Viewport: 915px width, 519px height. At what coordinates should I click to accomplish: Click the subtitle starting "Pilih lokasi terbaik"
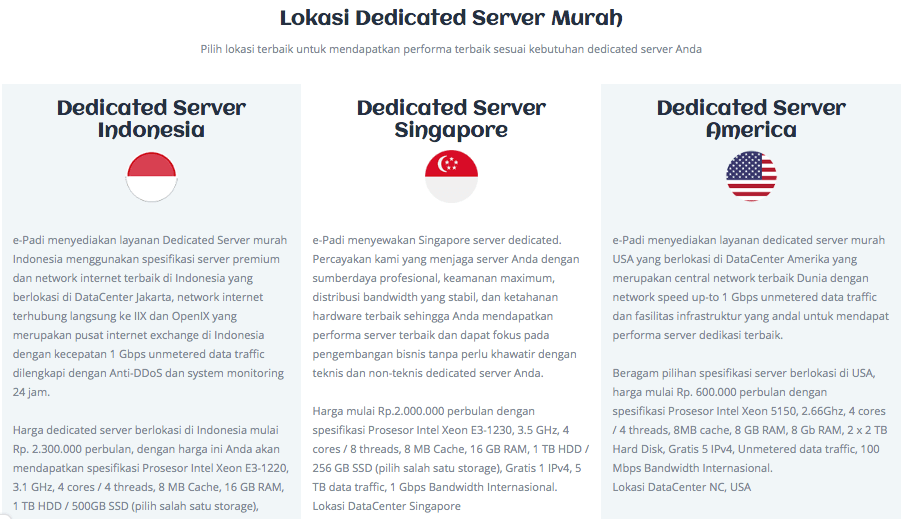tap(451, 49)
